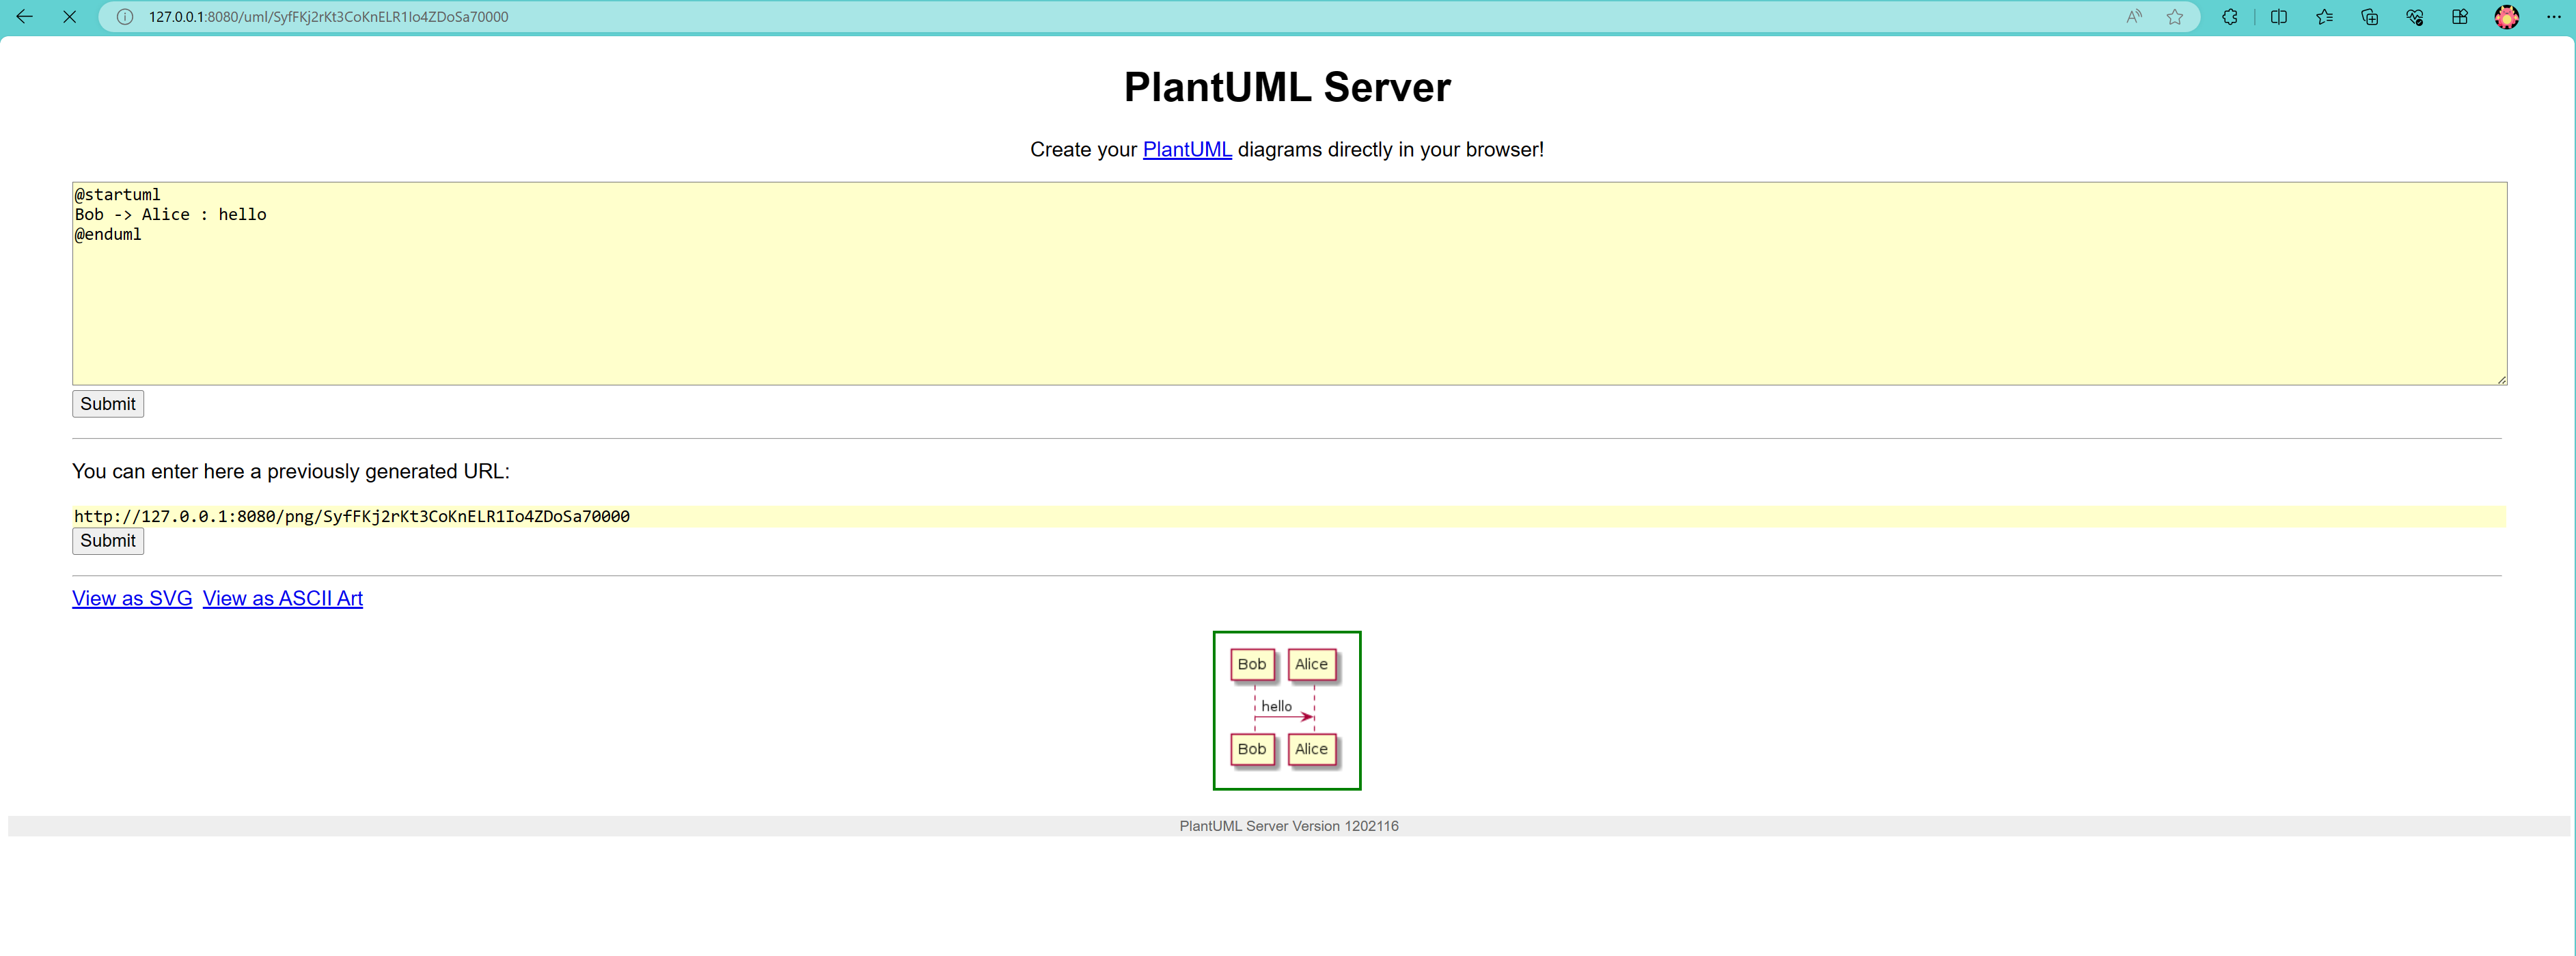Open View as ASCII Art link
2576x956 pixels.
pyautogui.click(x=282, y=599)
